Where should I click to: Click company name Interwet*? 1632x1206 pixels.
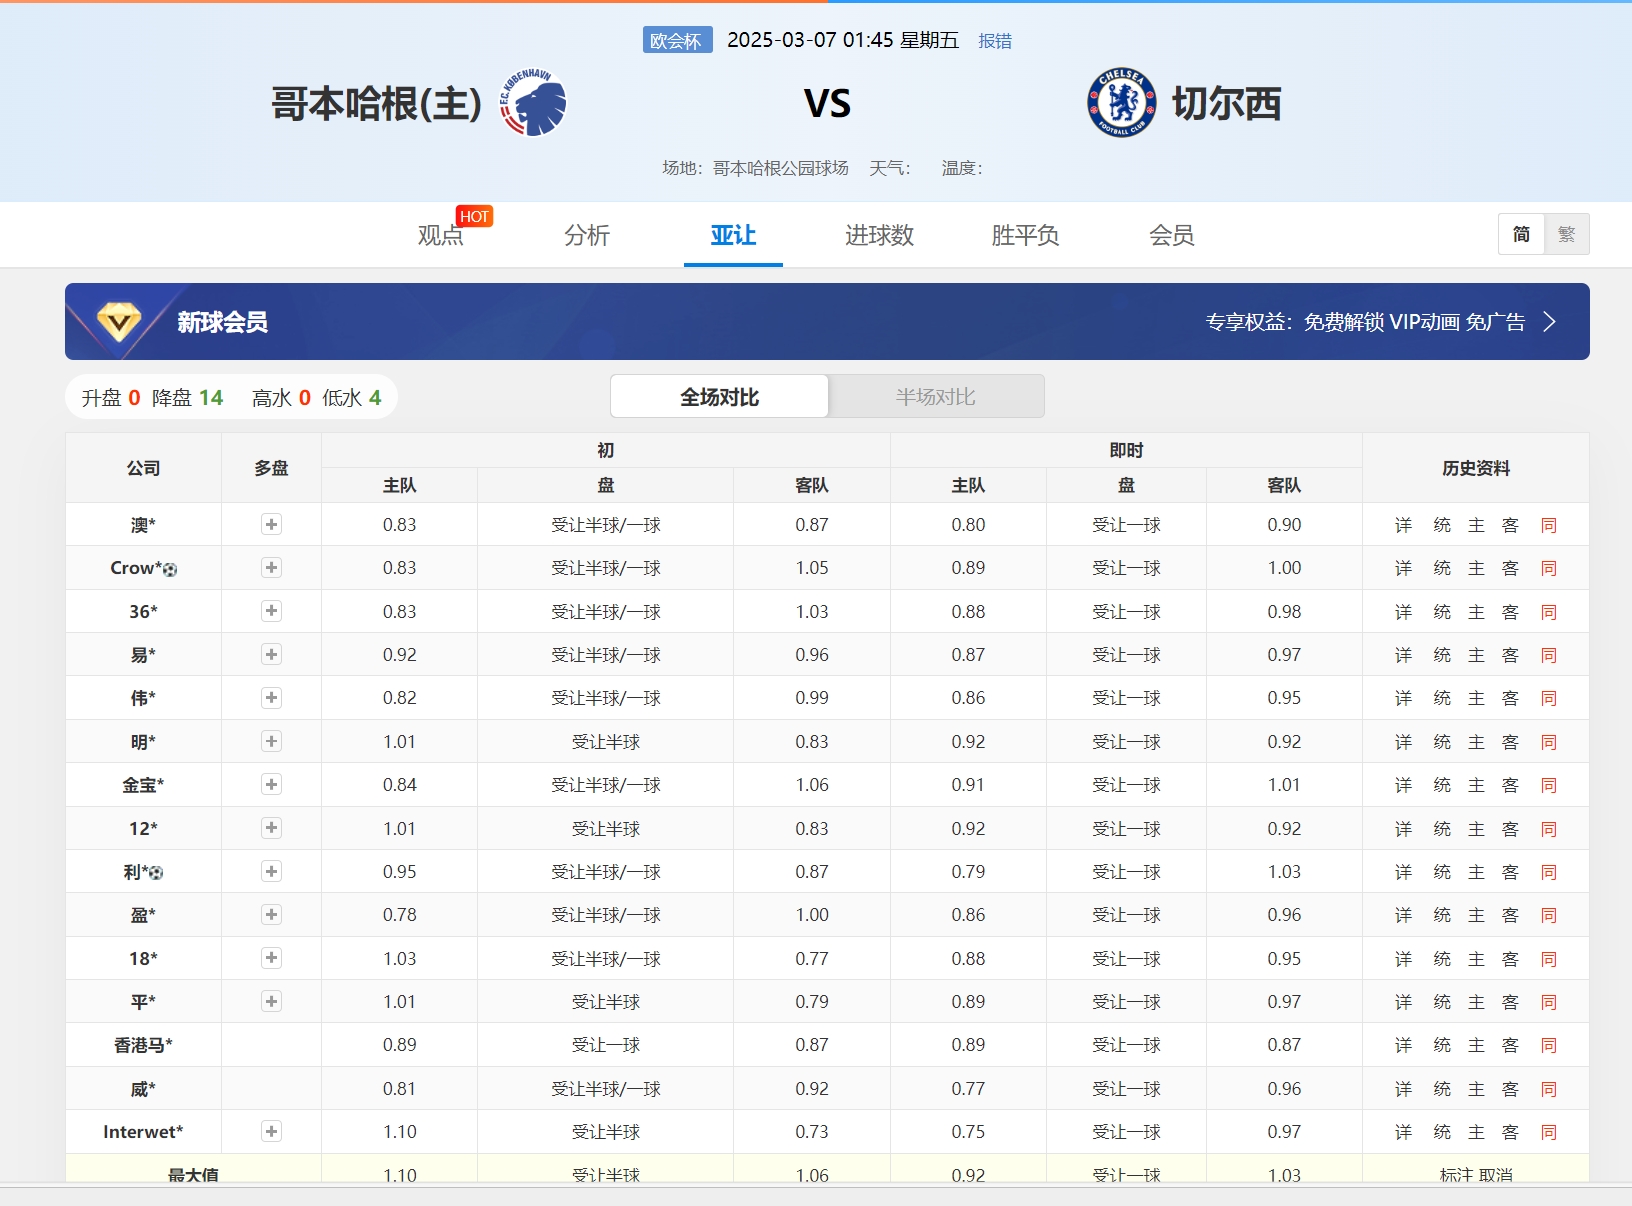(x=143, y=1132)
